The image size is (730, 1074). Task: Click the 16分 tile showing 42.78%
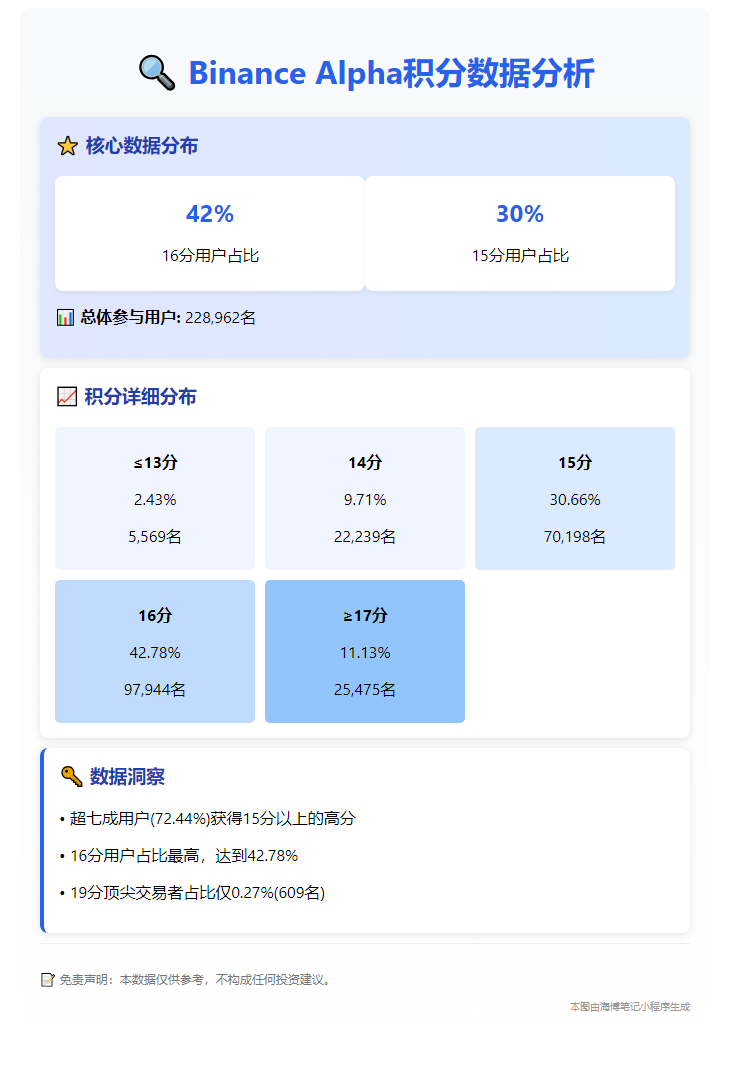coord(155,651)
